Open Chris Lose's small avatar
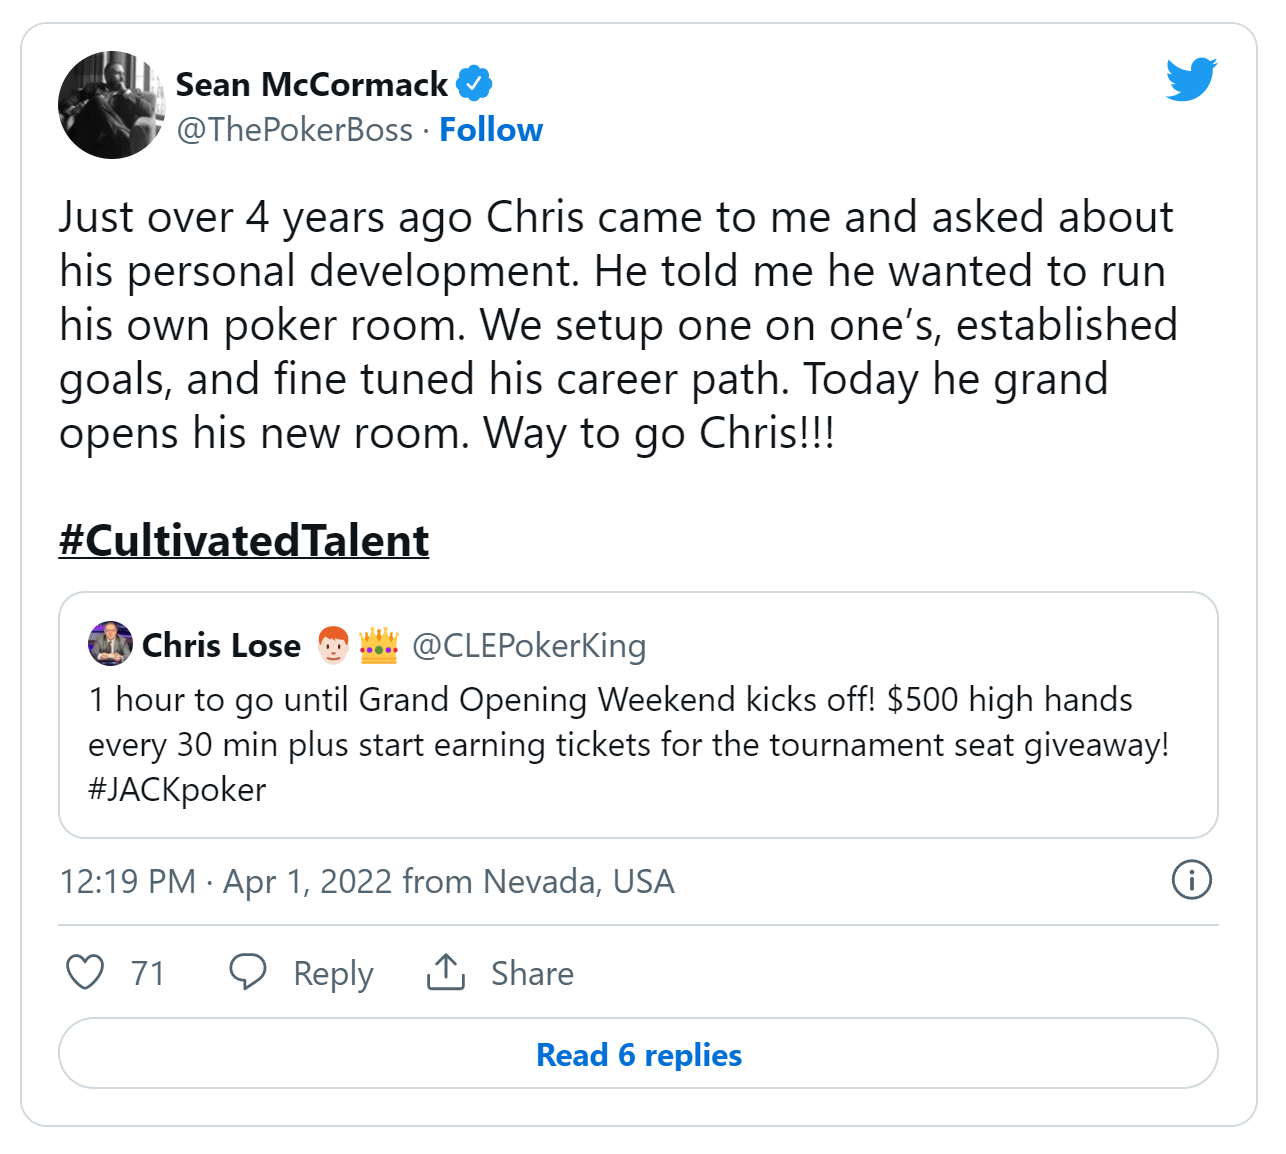1286x1154 pixels. pyautogui.click(x=110, y=644)
